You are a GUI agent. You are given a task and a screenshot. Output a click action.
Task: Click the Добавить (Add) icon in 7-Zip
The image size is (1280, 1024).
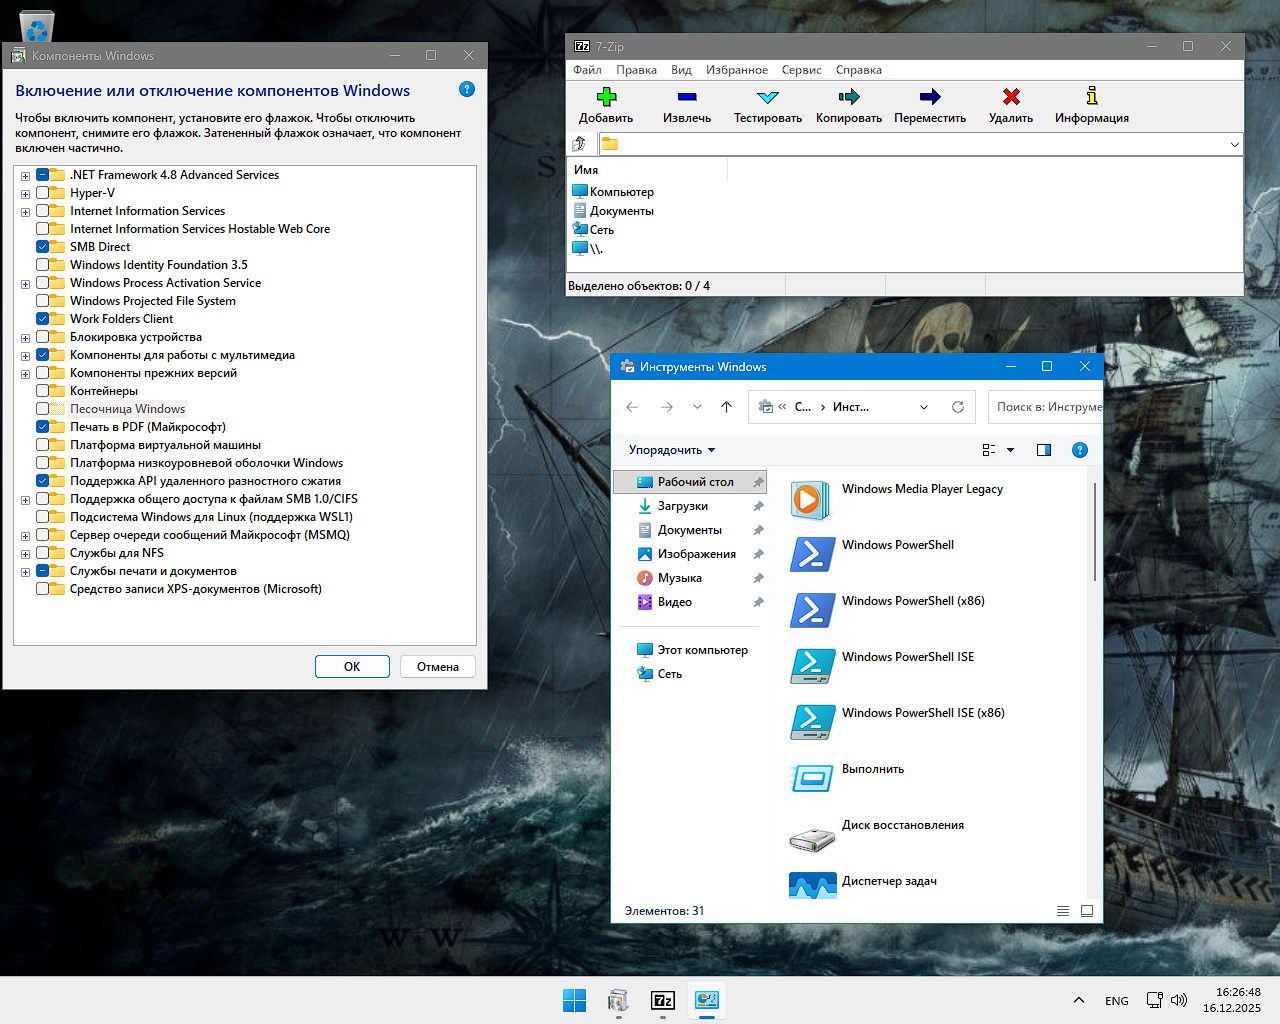click(607, 105)
